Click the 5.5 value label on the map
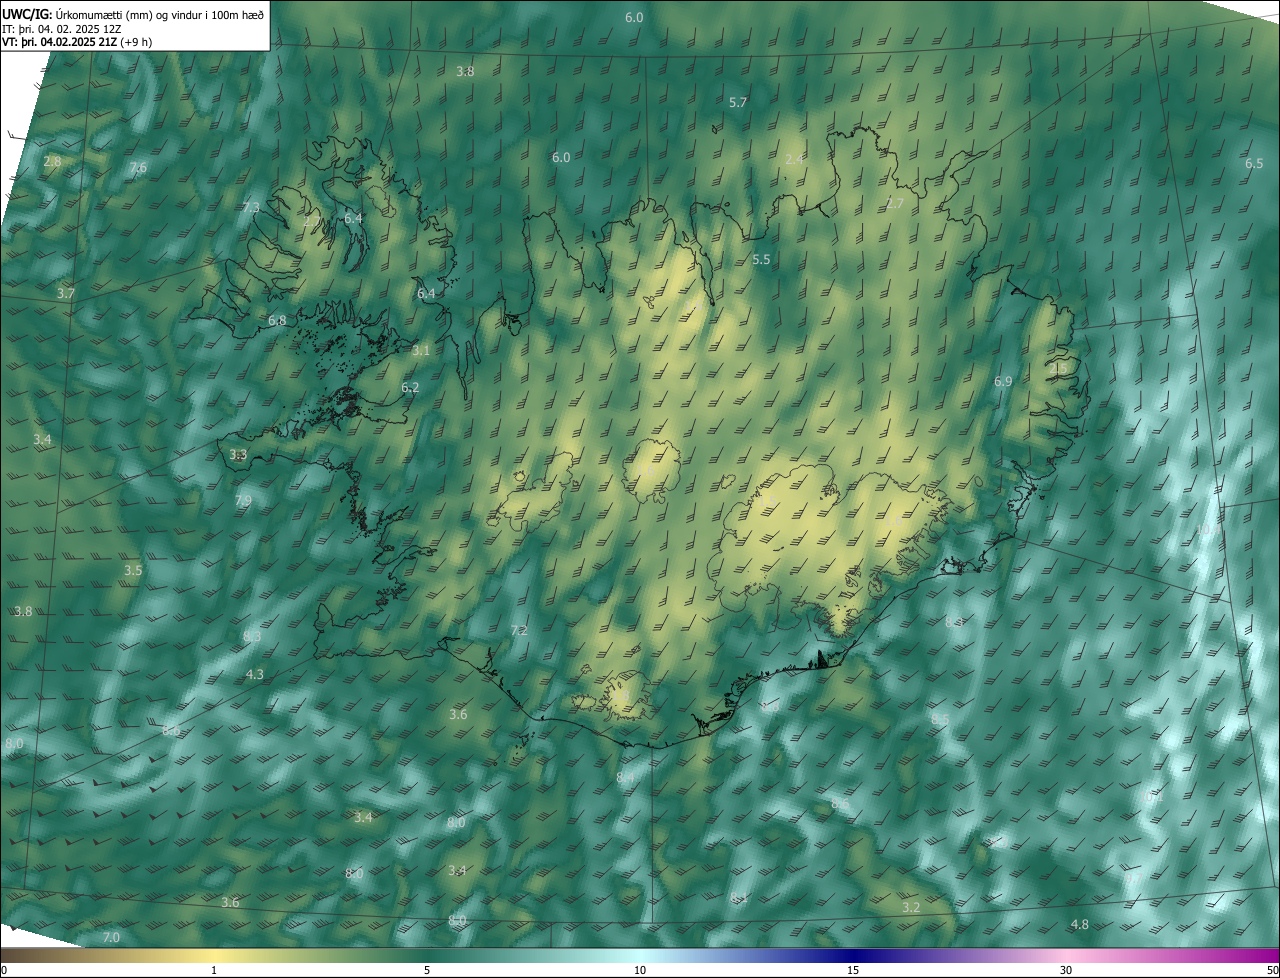This screenshot has height=978, width=1280. pyautogui.click(x=761, y=260)
